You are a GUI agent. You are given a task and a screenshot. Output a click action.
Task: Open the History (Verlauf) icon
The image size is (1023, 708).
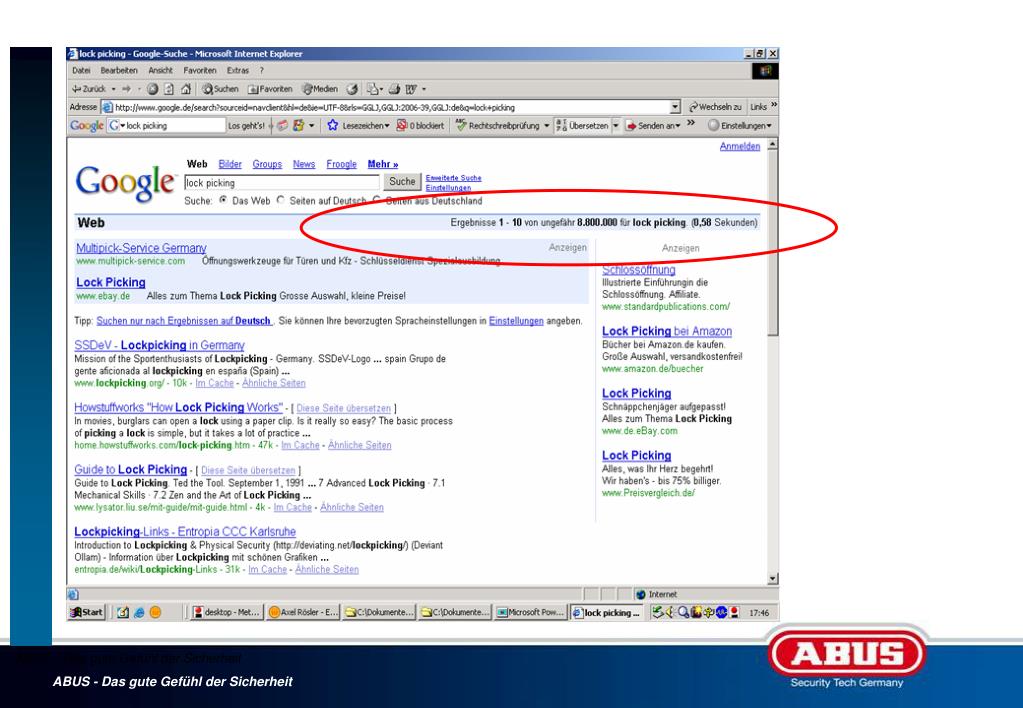tap(352, 89)
